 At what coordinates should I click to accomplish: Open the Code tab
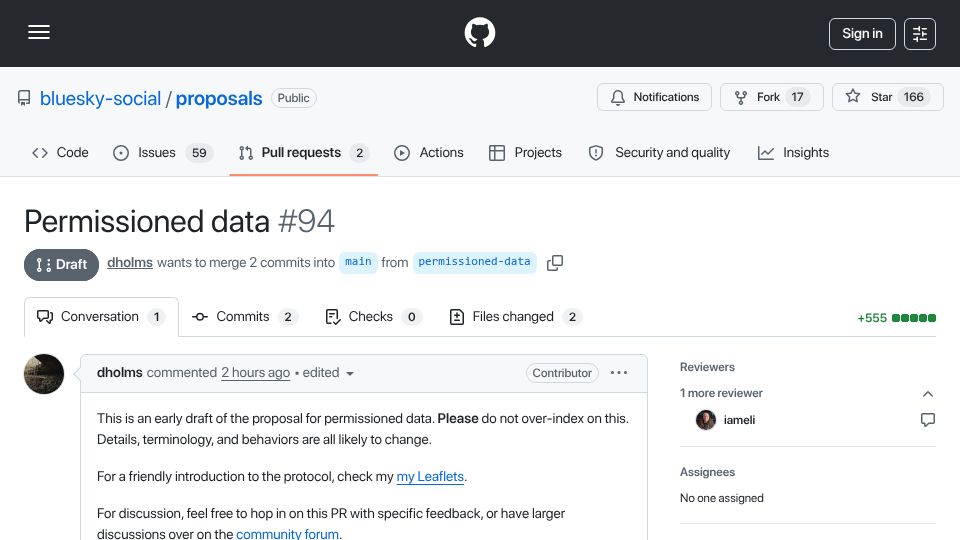point(60,152)
